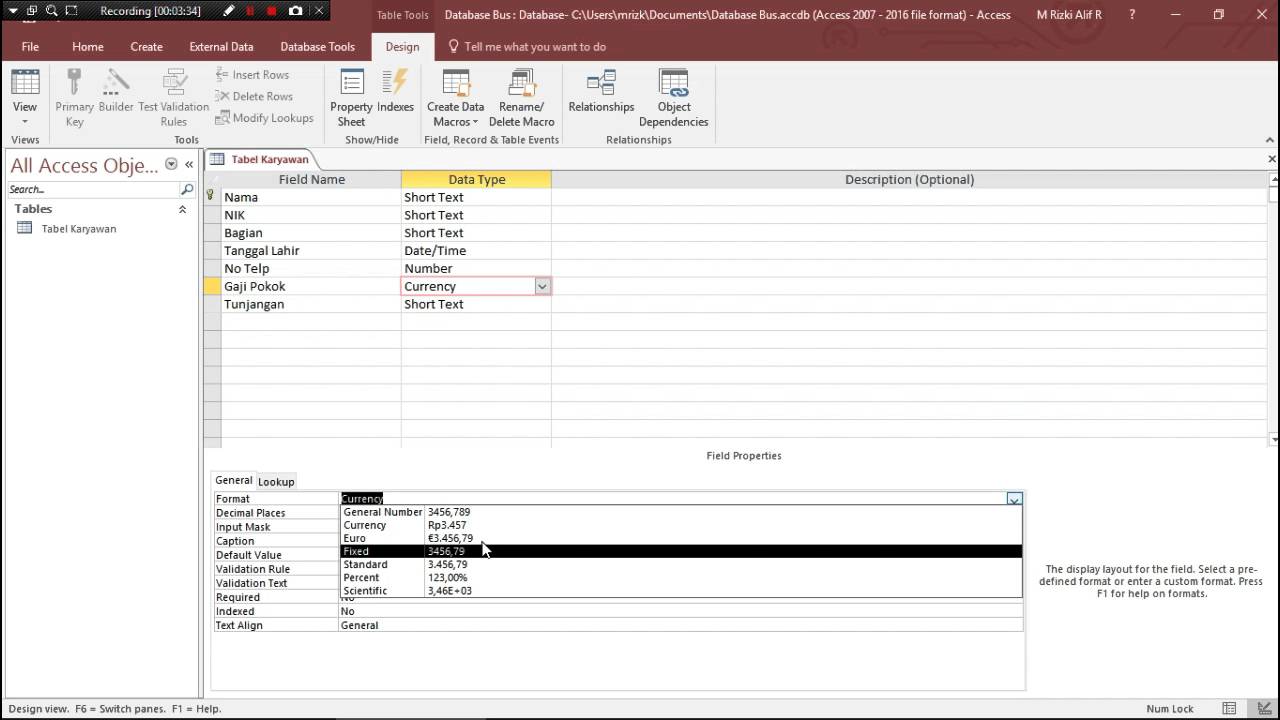Toggle the Format property dropdown arrow
Viewport: 1280px width, 720px height.
[x=1014, y=499]
